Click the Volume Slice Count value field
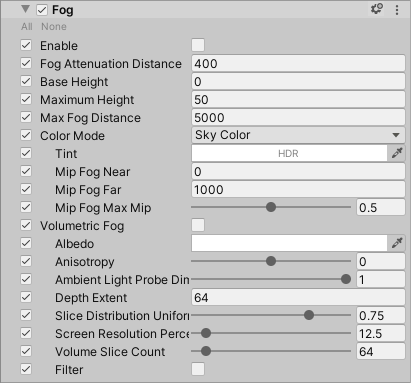This screenshot has width=411, height=383. (x=381, y=351)
